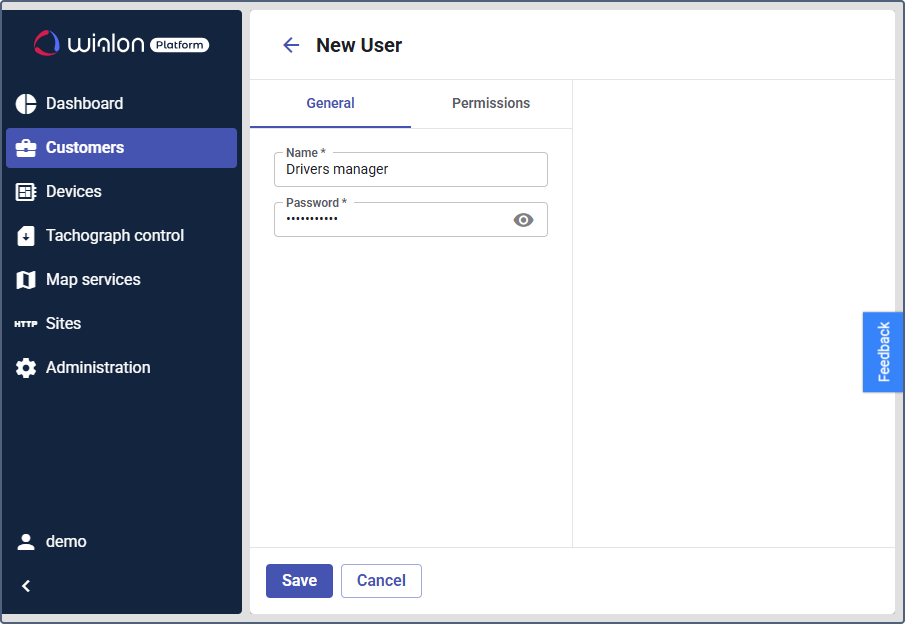905x624 pixels.
Task: Select the Map services map icon
Action: coord(26,280)
